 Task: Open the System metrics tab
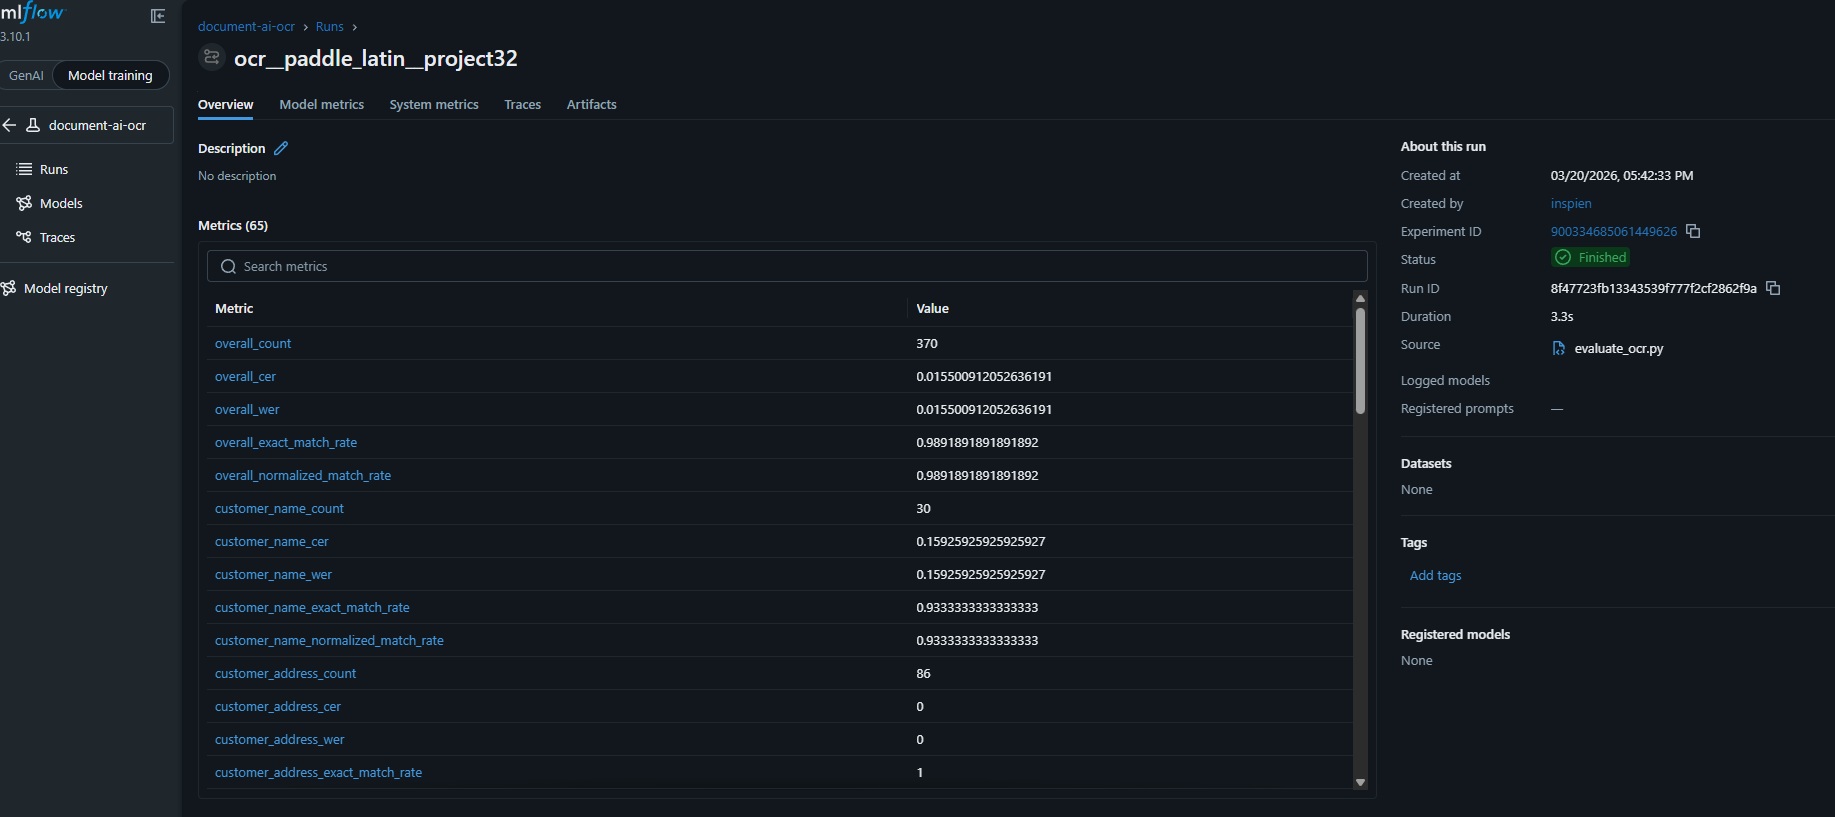(434, 104)
